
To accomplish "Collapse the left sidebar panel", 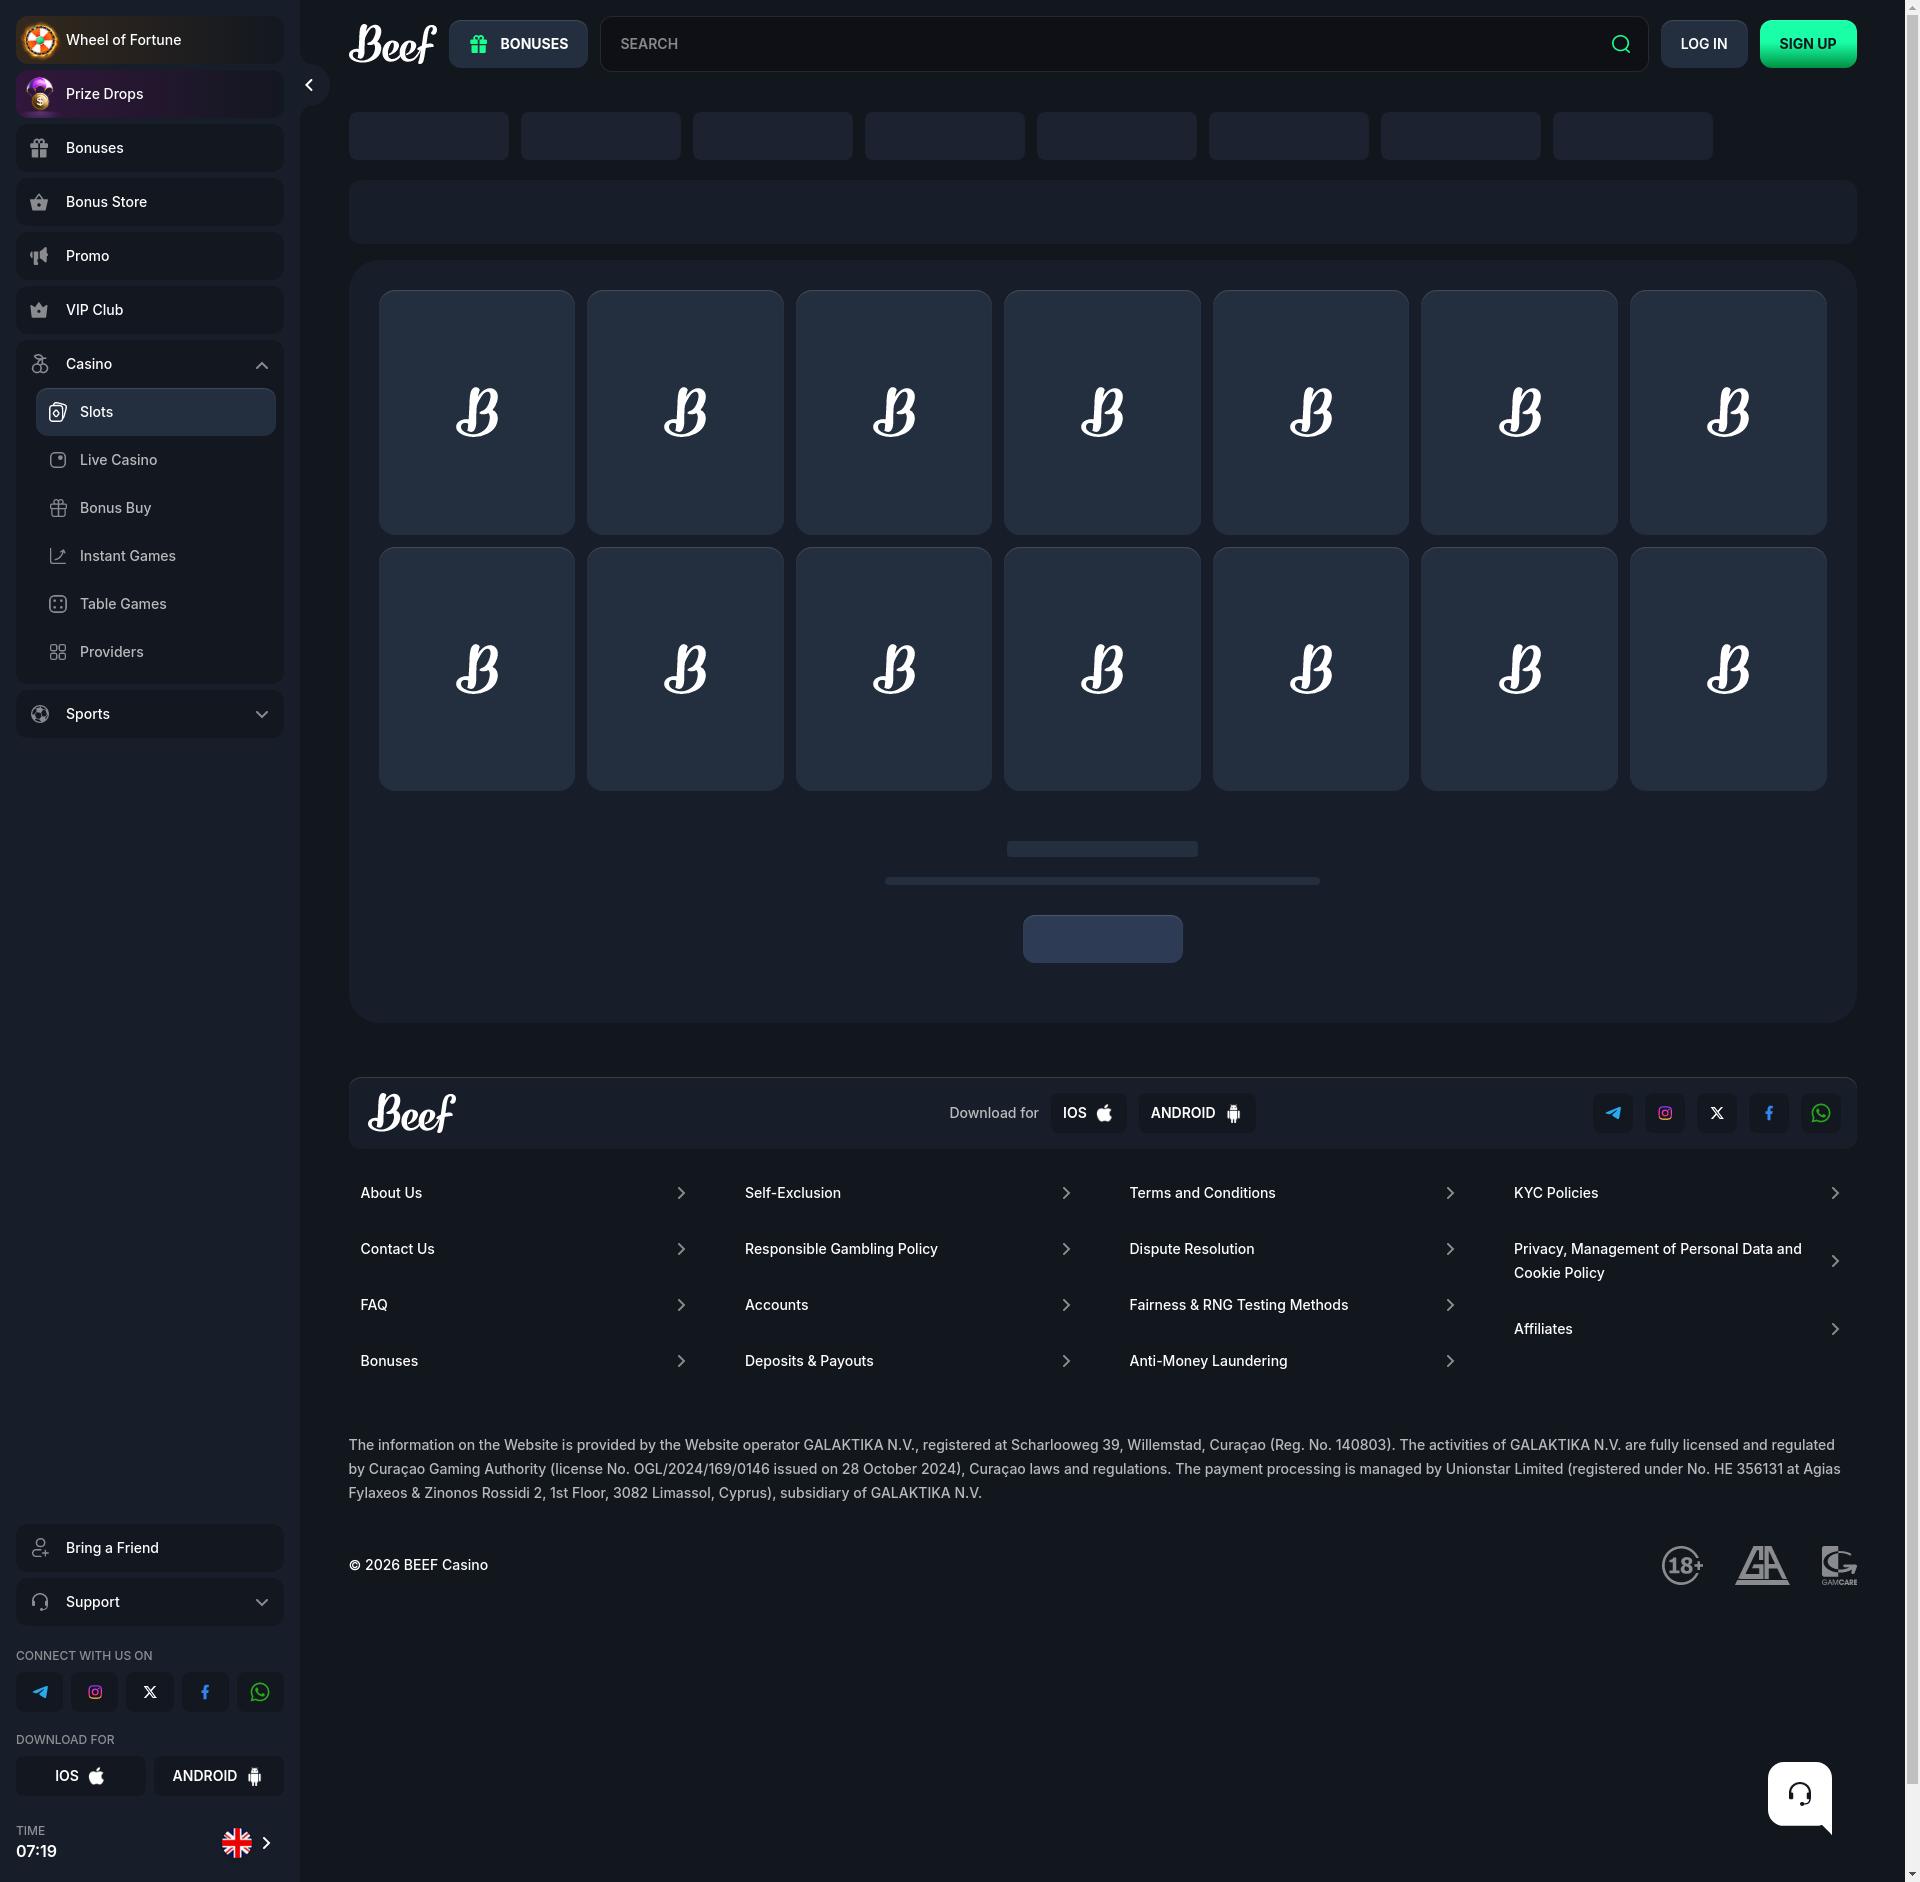I will click(309, 85).
